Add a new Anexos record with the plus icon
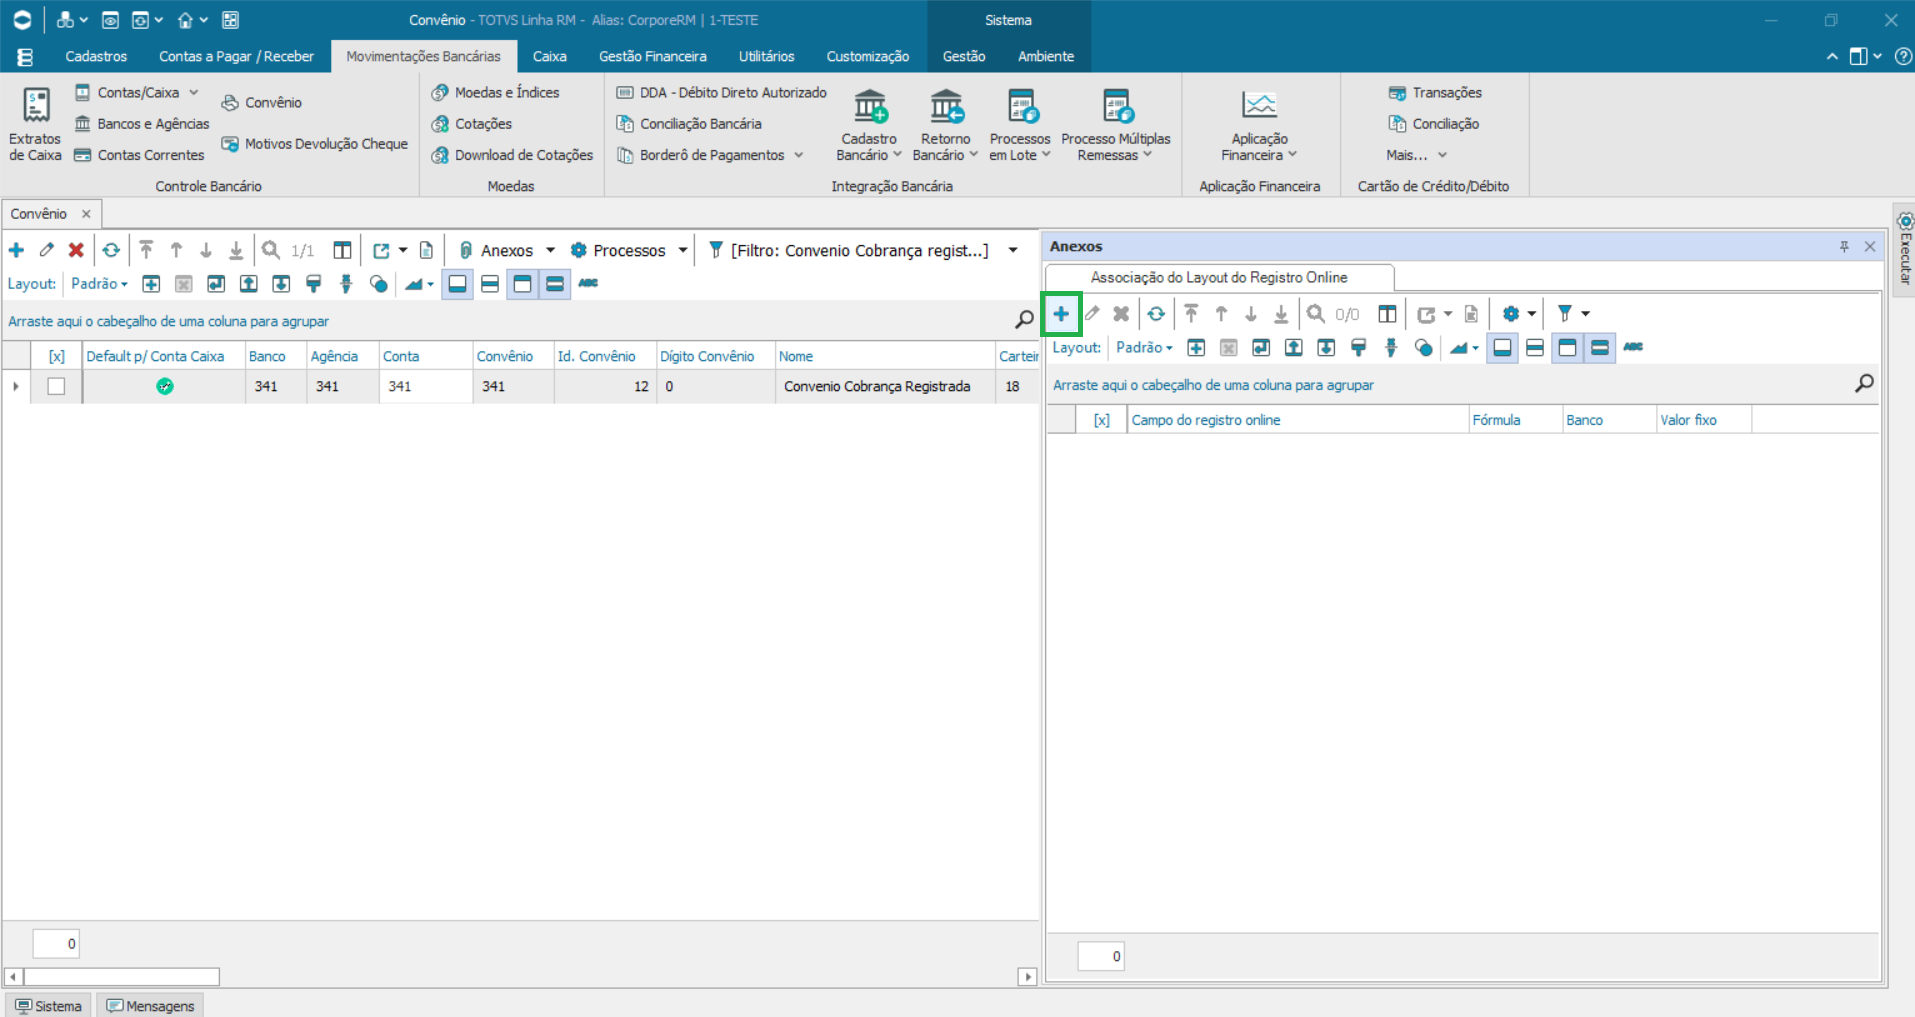Image resolution: width=1915 pixels, height=1017 pixels. 1061,314
